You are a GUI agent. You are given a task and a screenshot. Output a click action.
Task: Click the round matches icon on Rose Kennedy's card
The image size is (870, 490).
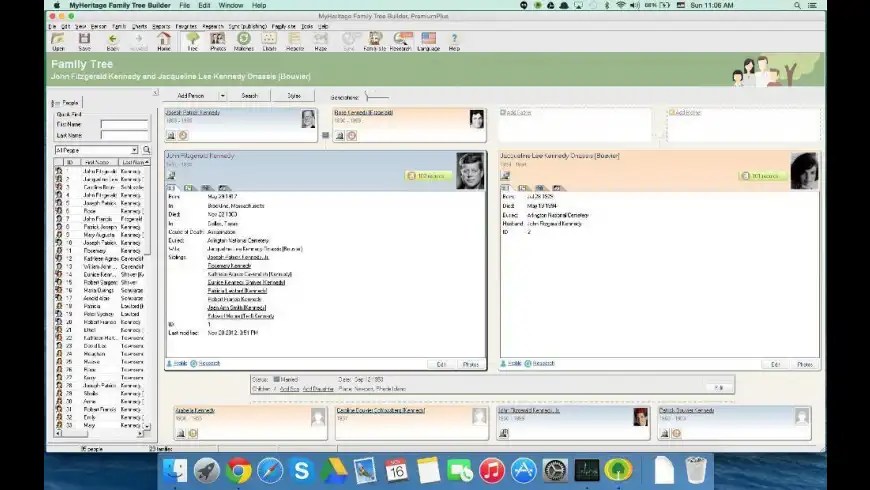click(351, 135)
